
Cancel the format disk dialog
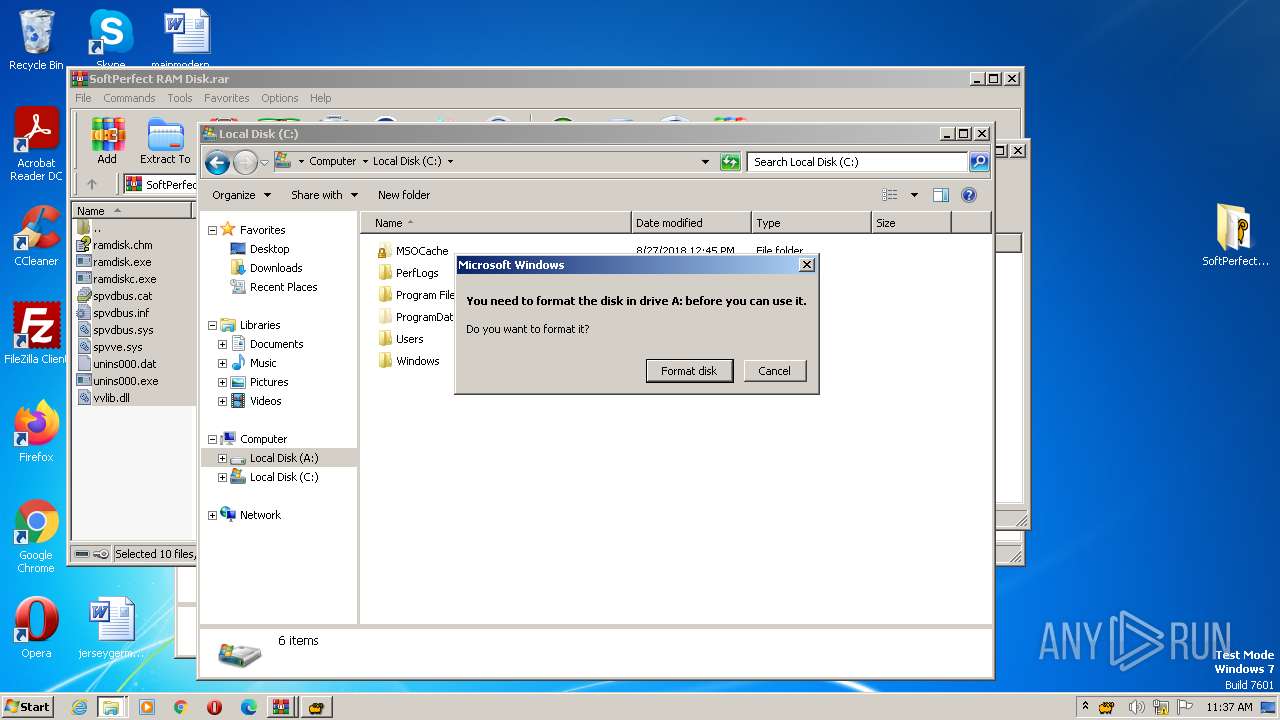(x=774, y=371)
